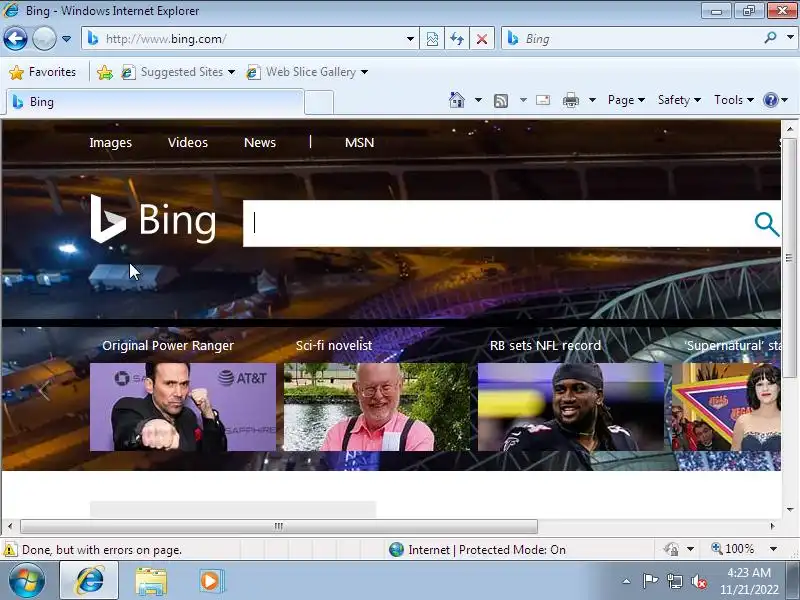Open Windows Explorer from taskbar
The height and width of the screenshot is (600, 800).
click(x=151, y=582)
